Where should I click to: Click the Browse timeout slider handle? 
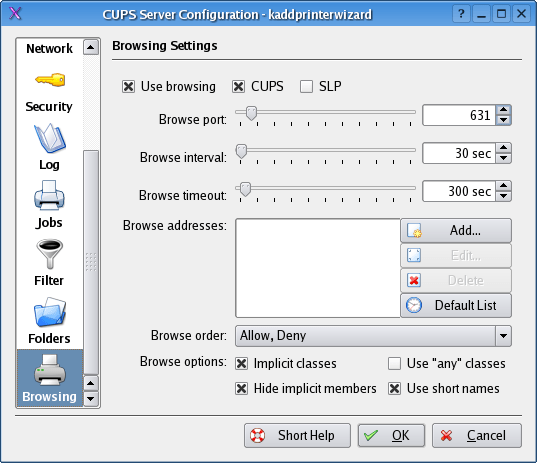click(x=245, y=189)
